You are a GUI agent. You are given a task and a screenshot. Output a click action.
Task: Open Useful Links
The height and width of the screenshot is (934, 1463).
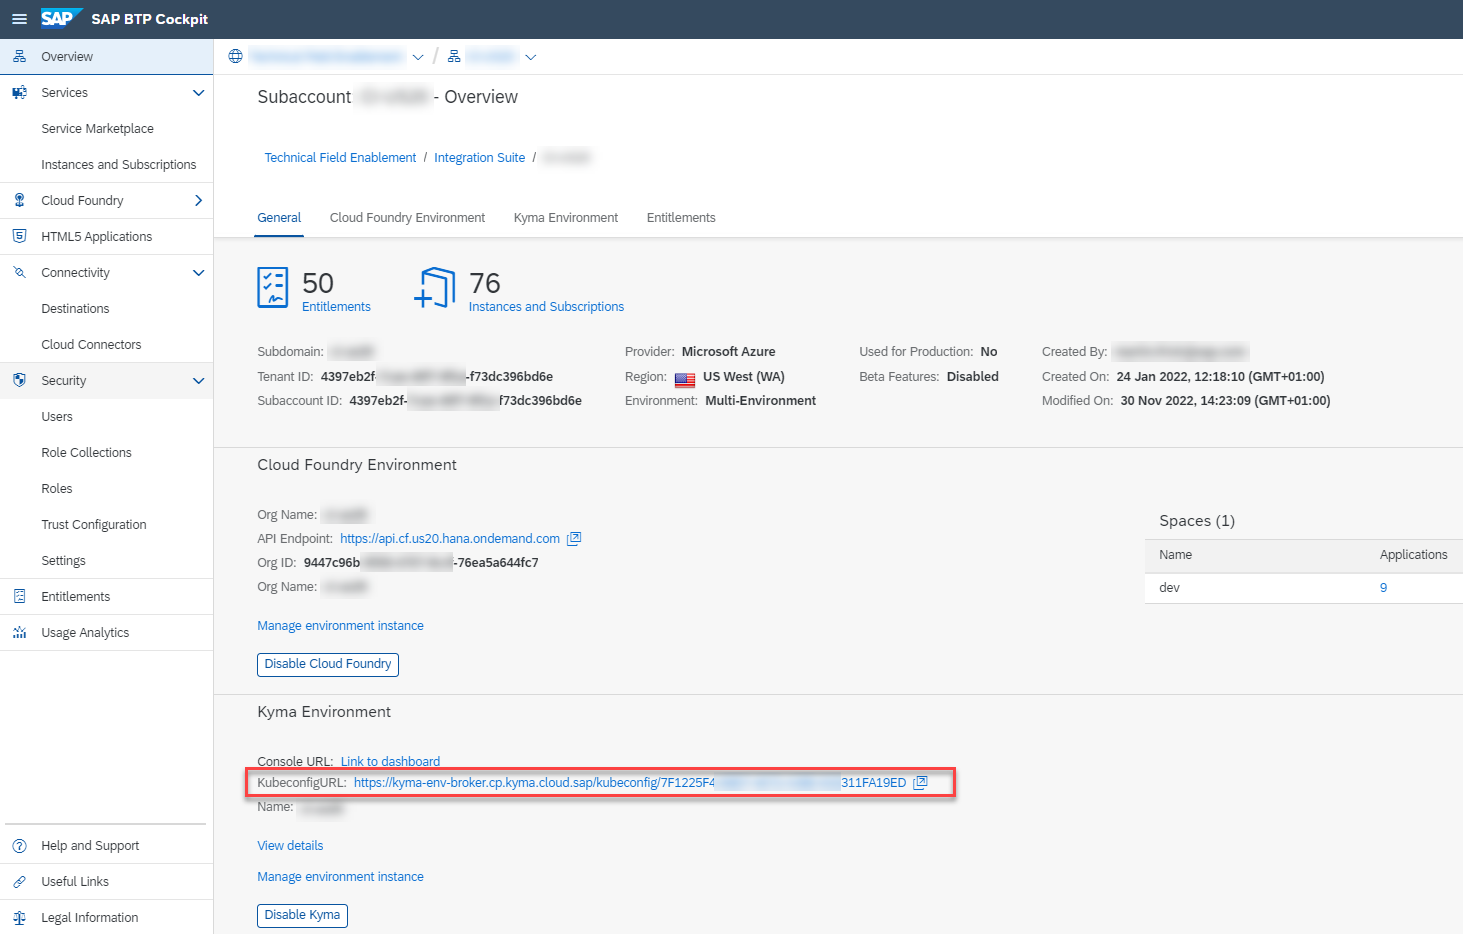75,882
